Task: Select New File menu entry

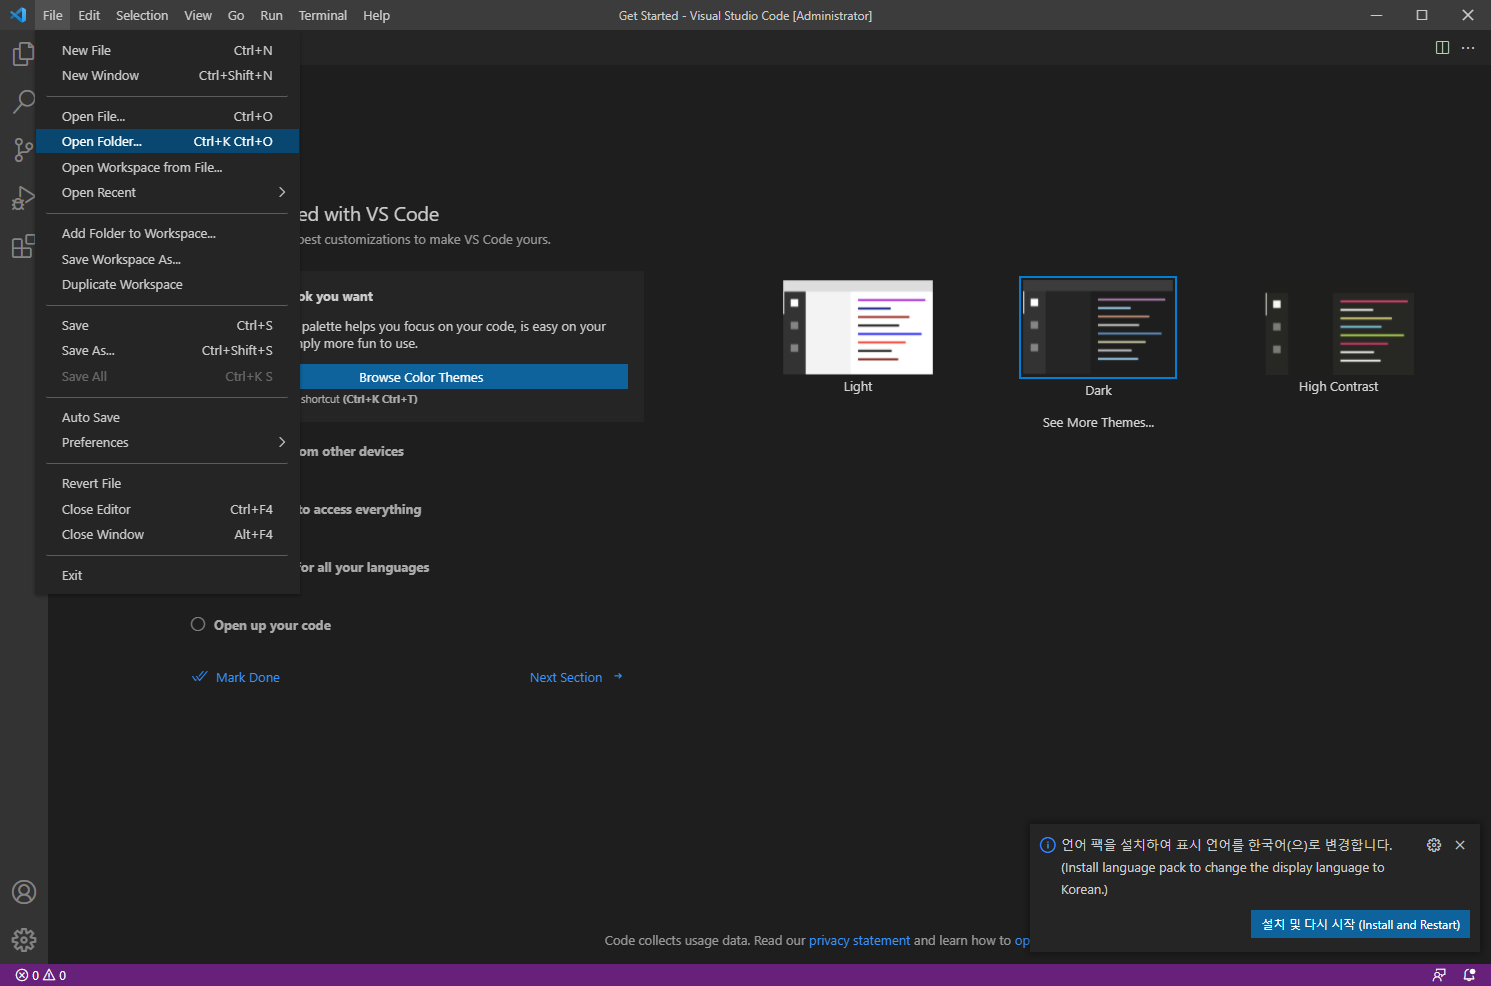Action: click(167, 50)
